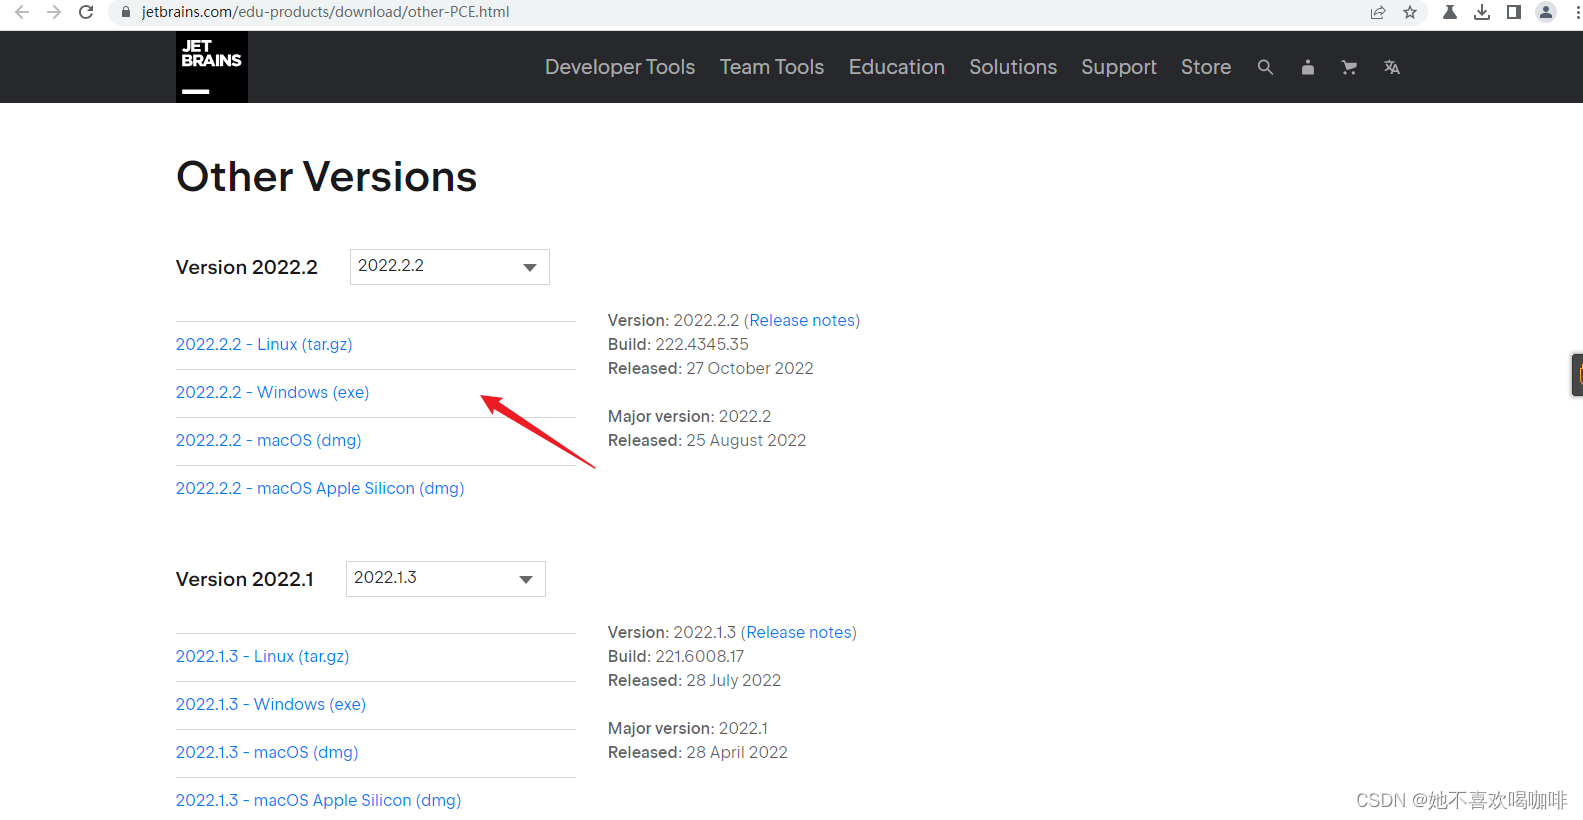Screen dimensions: 1583x820
Task: Open the flask extension icon
Action: (1449, 12)
